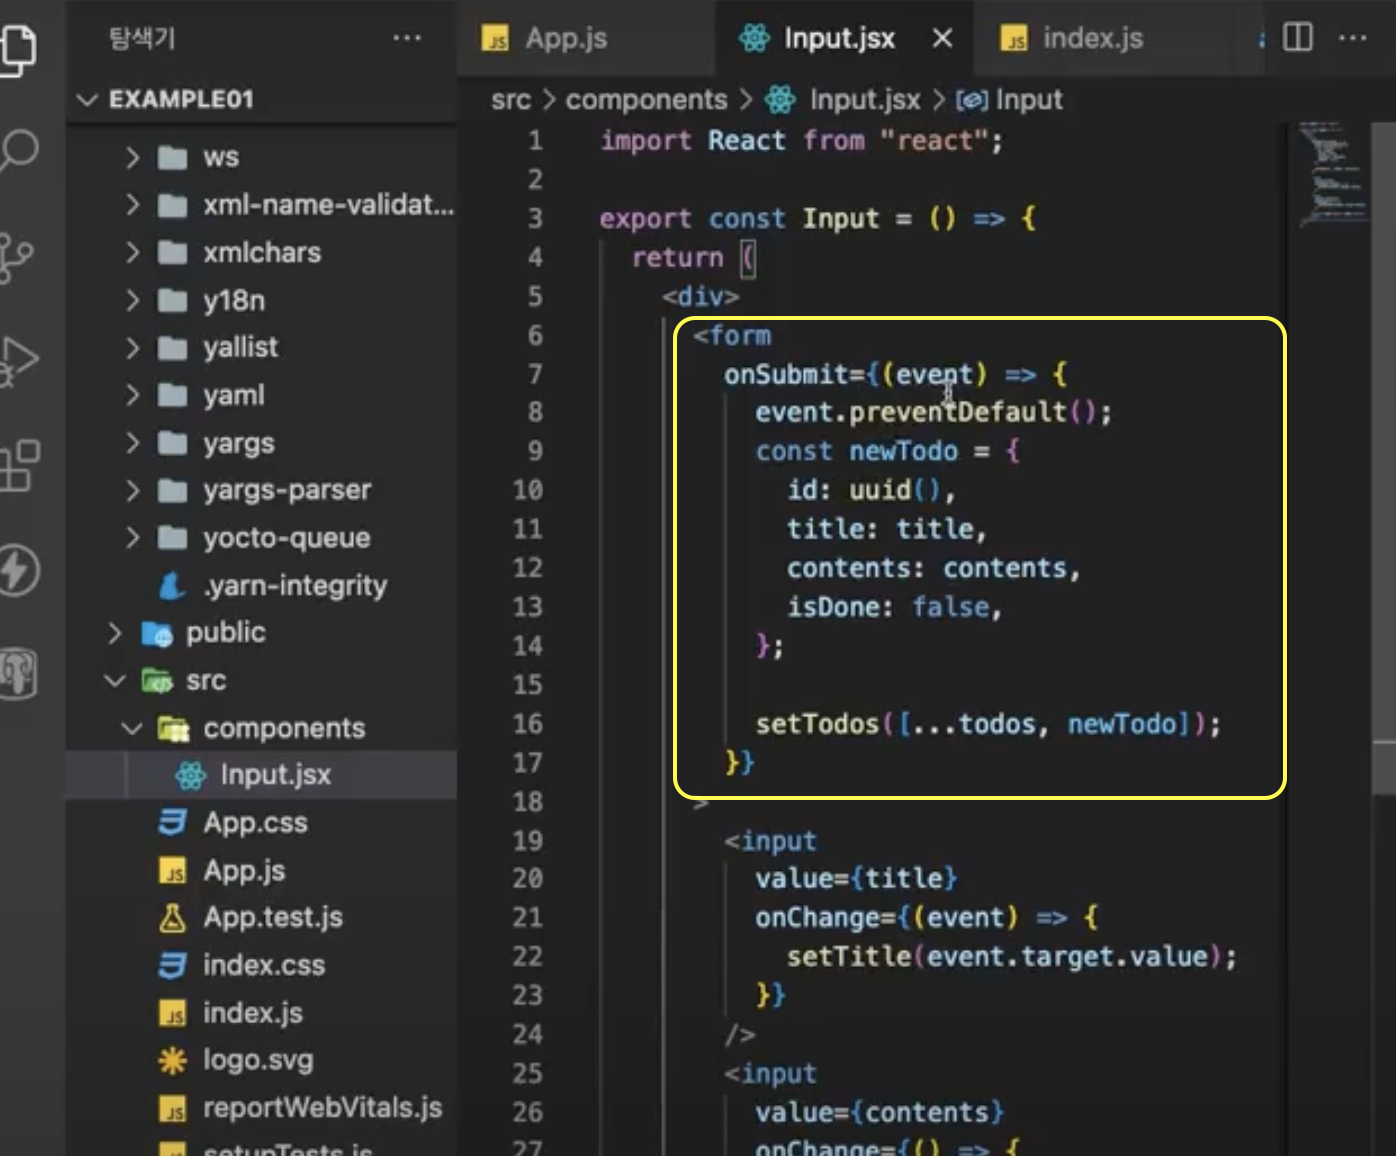Click the CSS icon beside App.css
1396x1156 pixels.
click(173, 823)
